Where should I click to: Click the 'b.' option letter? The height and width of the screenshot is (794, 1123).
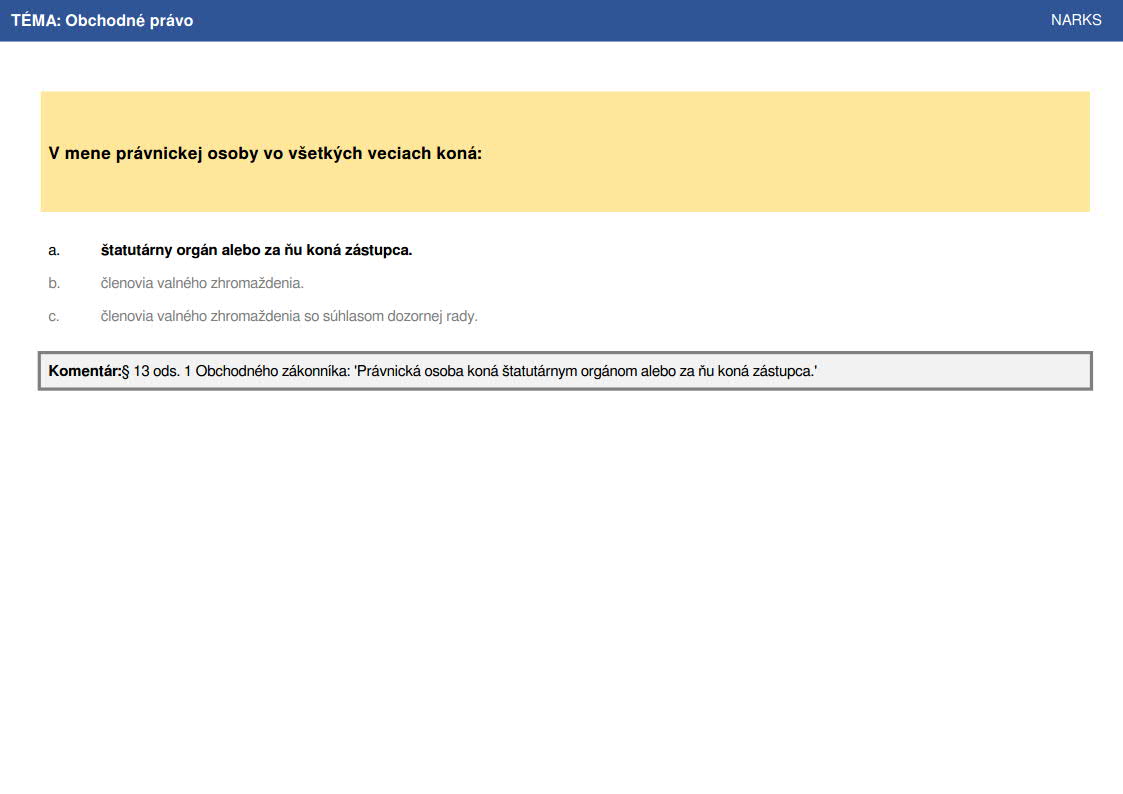point(54,284)
